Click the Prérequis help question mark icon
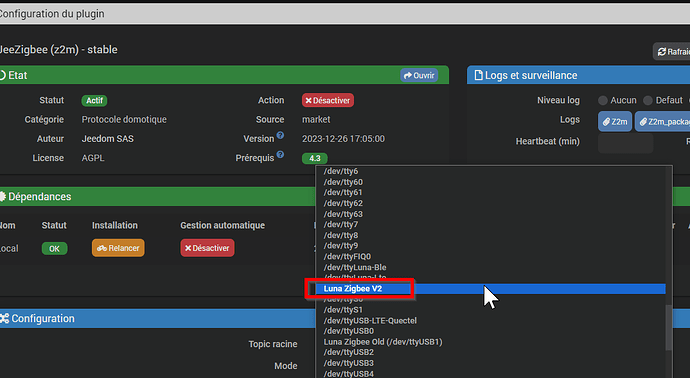The image size is (690, 378). (x=280, y=154)
